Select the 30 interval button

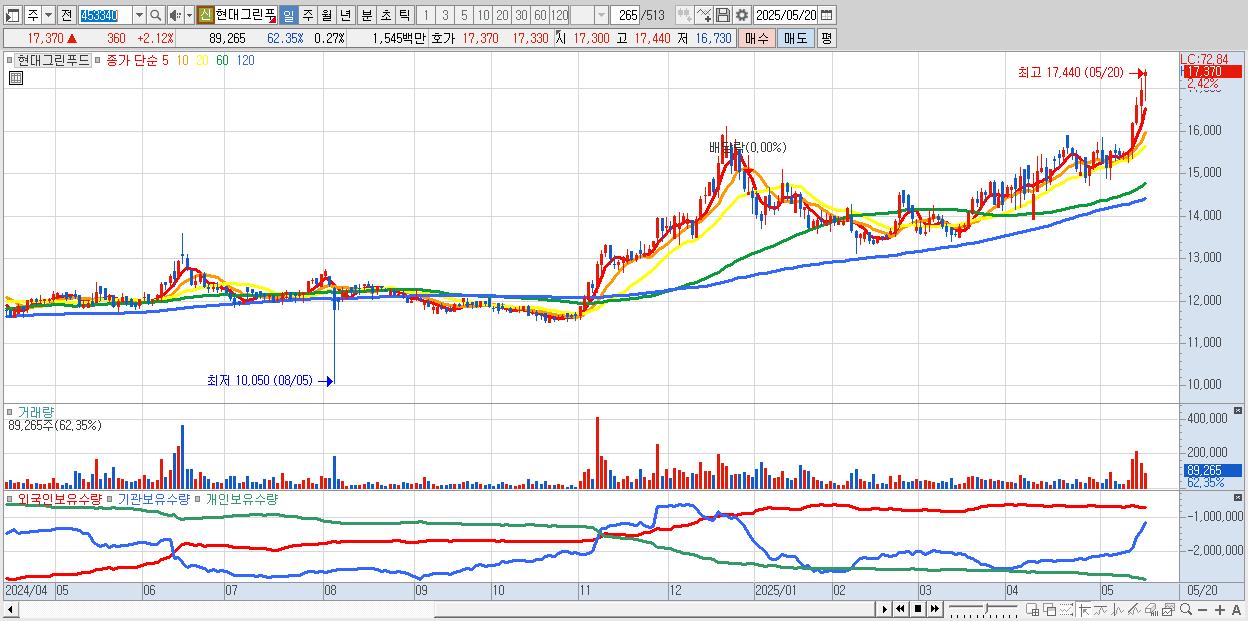tap(521, 15)
